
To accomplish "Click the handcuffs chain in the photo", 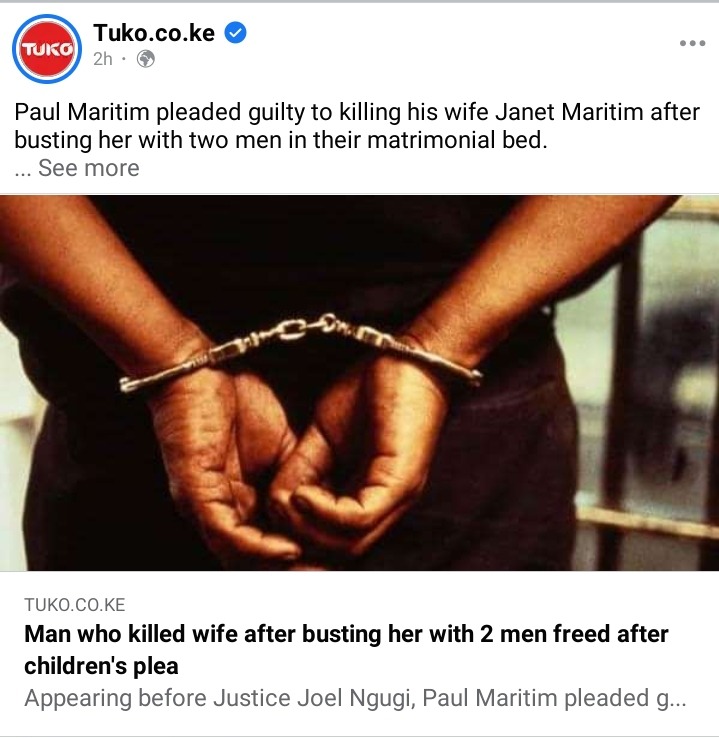I will pos(301,329).
